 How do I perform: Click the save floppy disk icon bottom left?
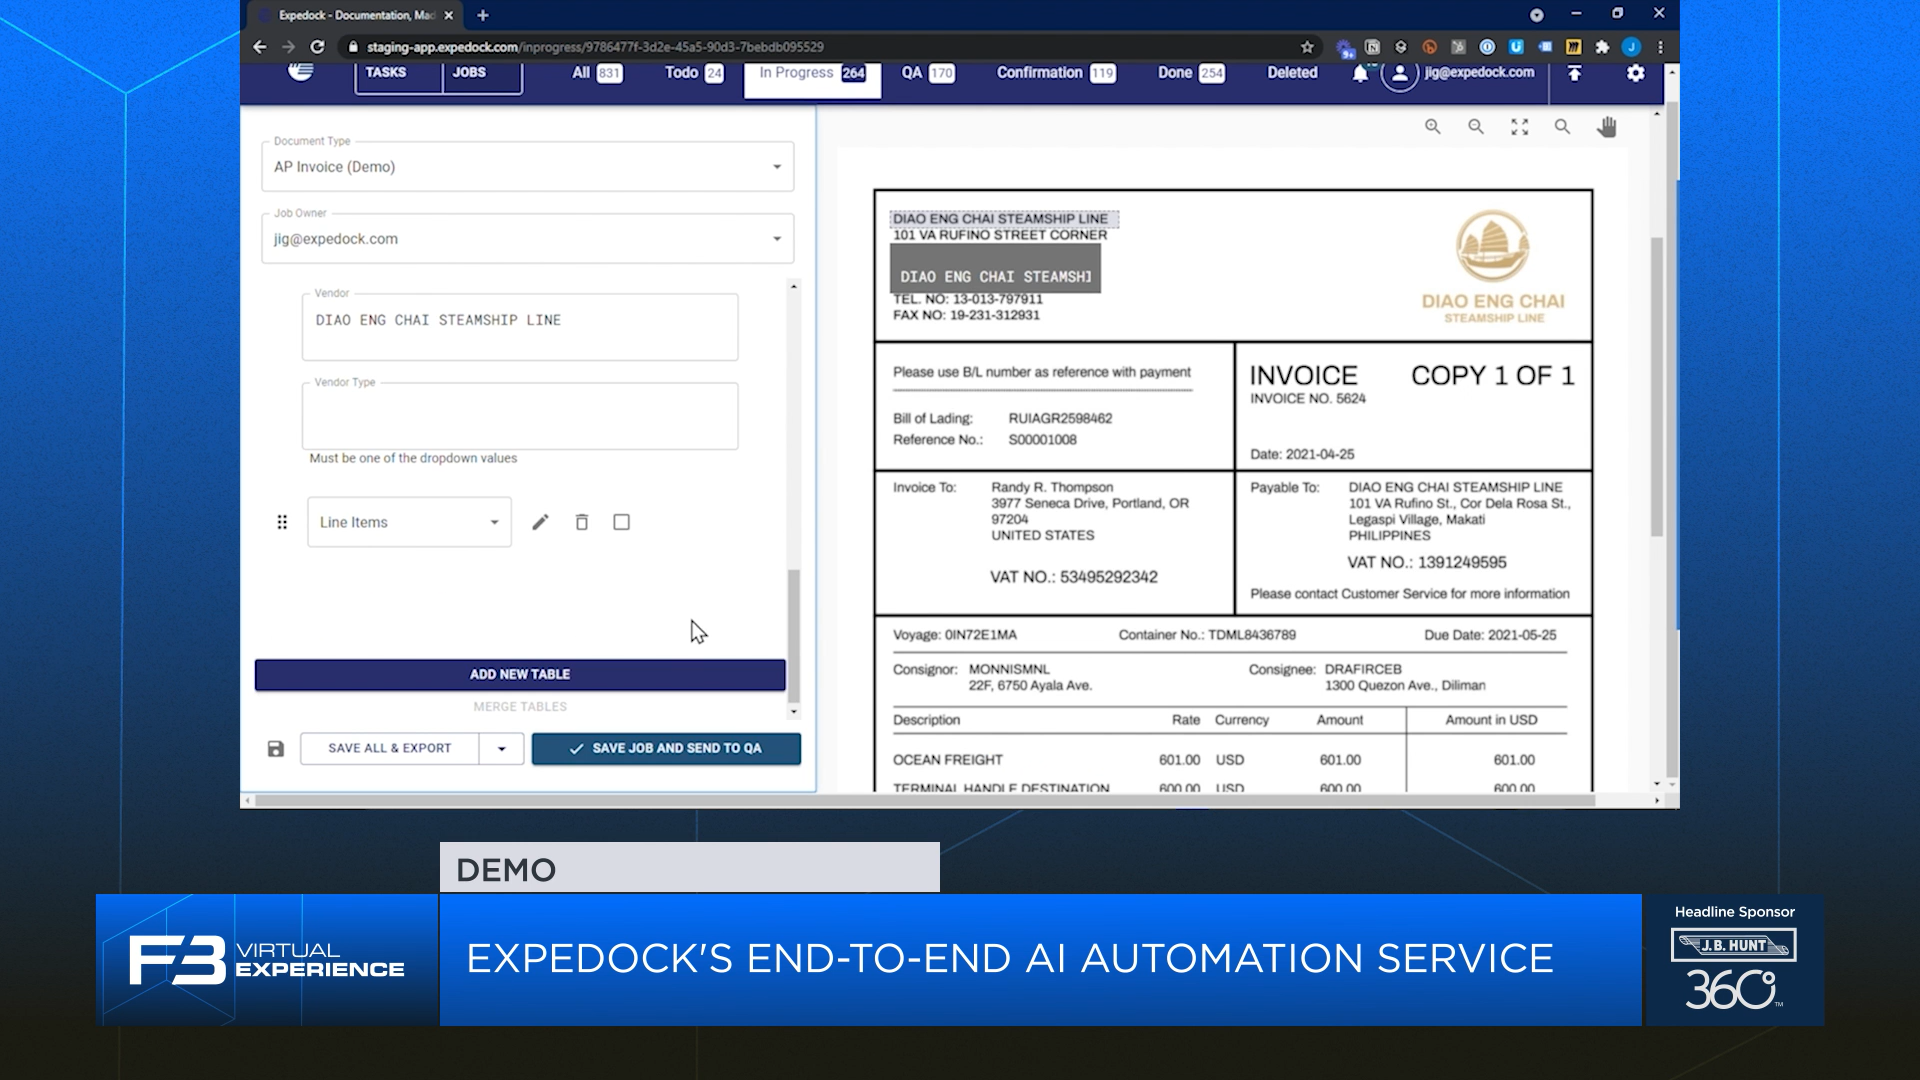coord(276,746)
